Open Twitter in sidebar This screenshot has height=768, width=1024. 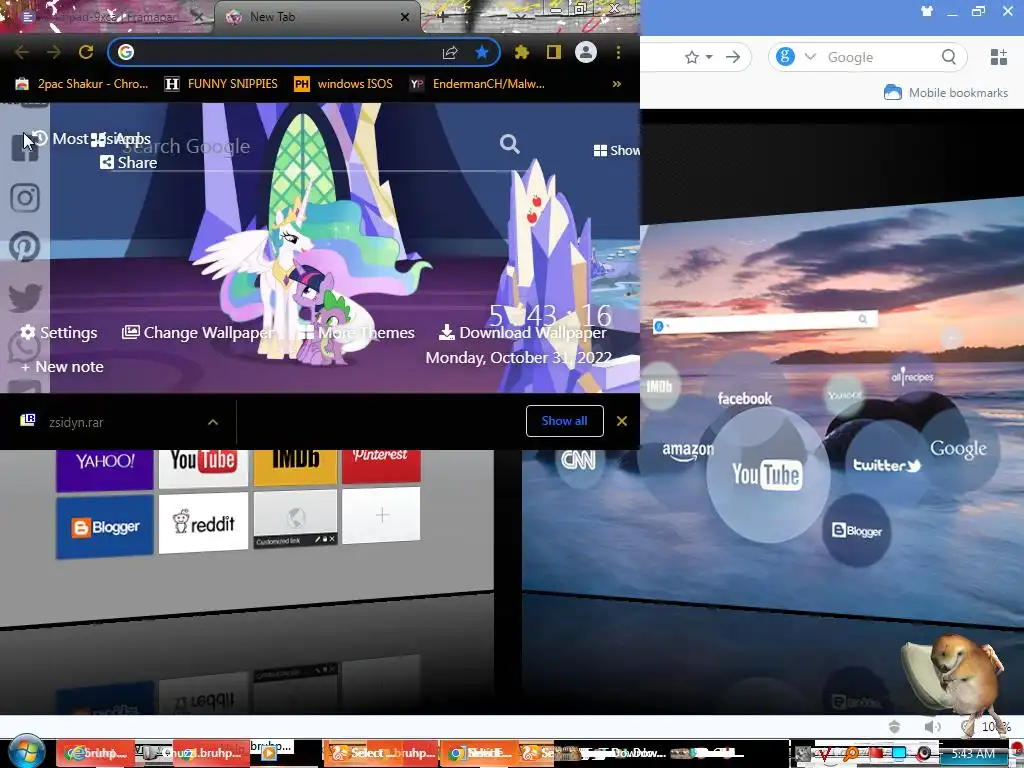25,297
